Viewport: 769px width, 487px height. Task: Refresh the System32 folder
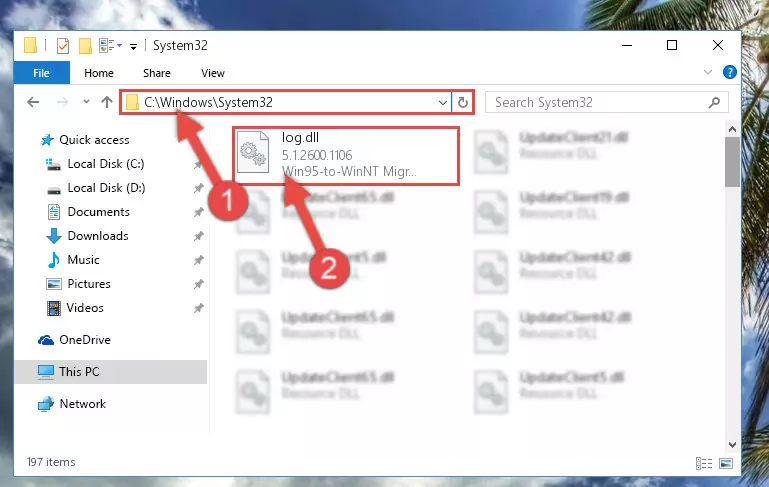(462, 103)
